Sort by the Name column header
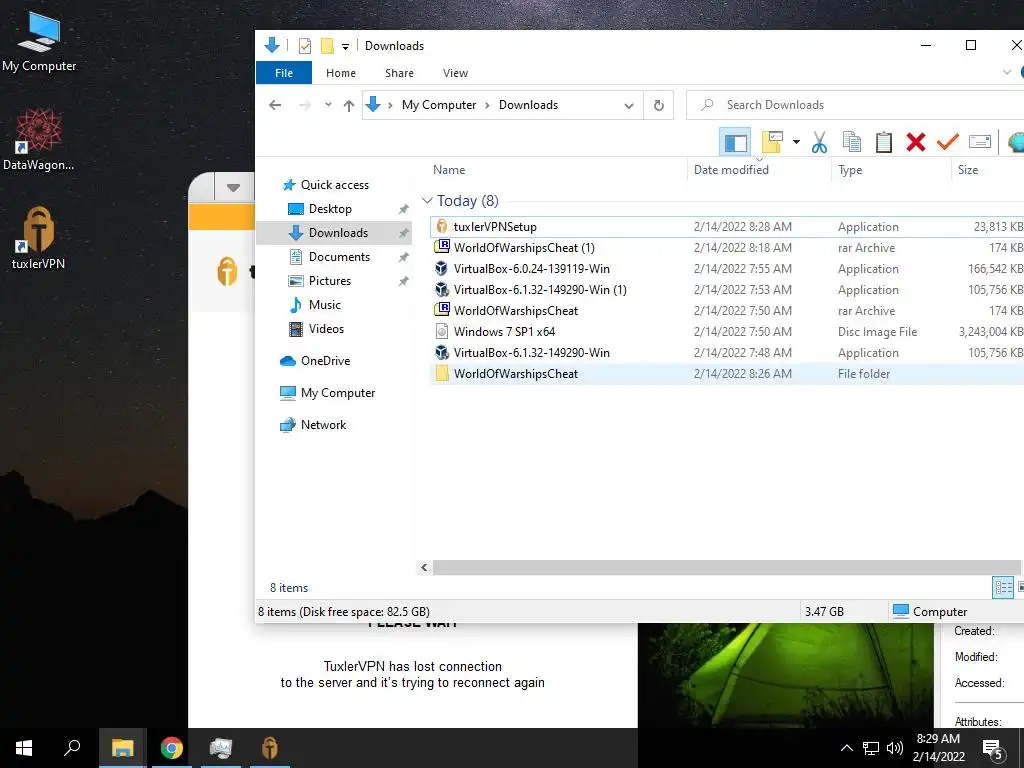Viewport: 1024px width, 768px height. pyautogui.click(x=449, y=170)
